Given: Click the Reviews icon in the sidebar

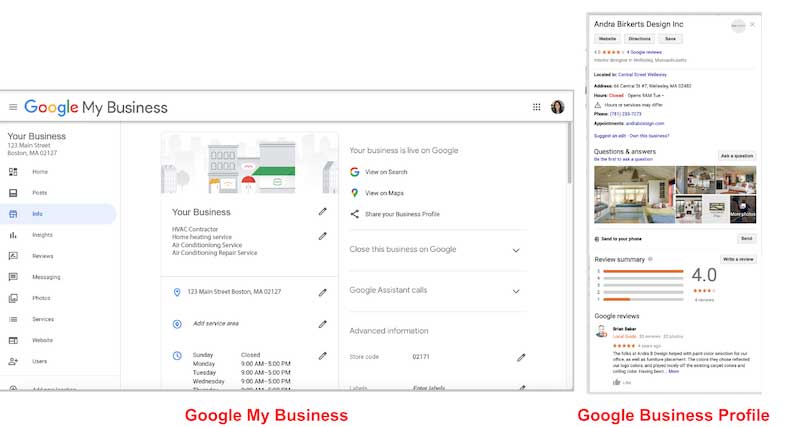Looking at the screenshot, I should pyautogui.click(x=13, y=256).
